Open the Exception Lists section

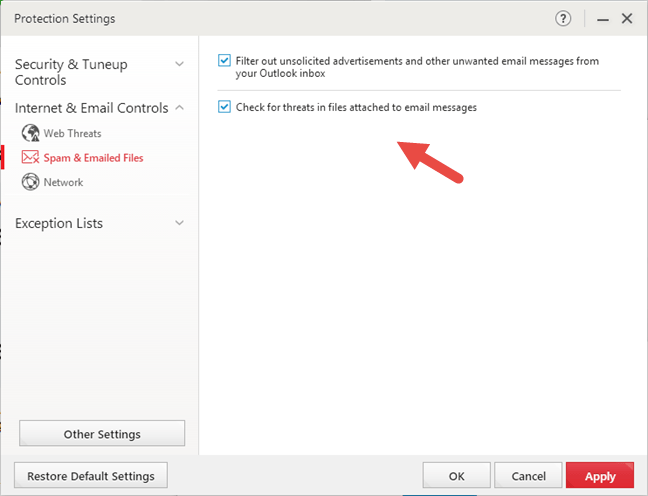click(59, 223)
